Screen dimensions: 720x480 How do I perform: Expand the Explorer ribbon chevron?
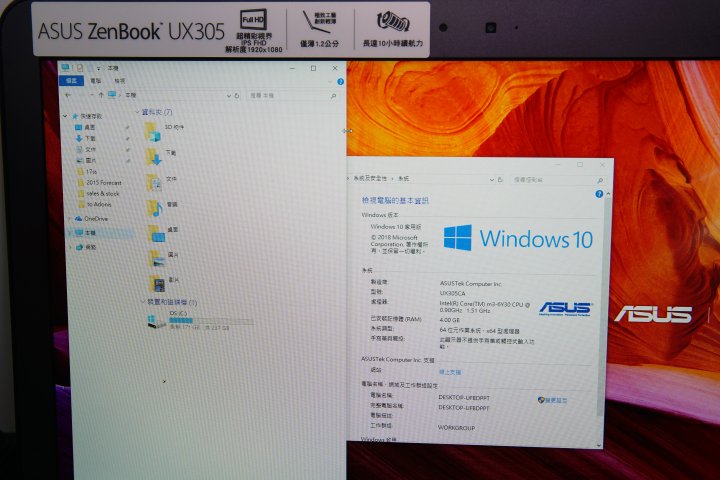330,82
